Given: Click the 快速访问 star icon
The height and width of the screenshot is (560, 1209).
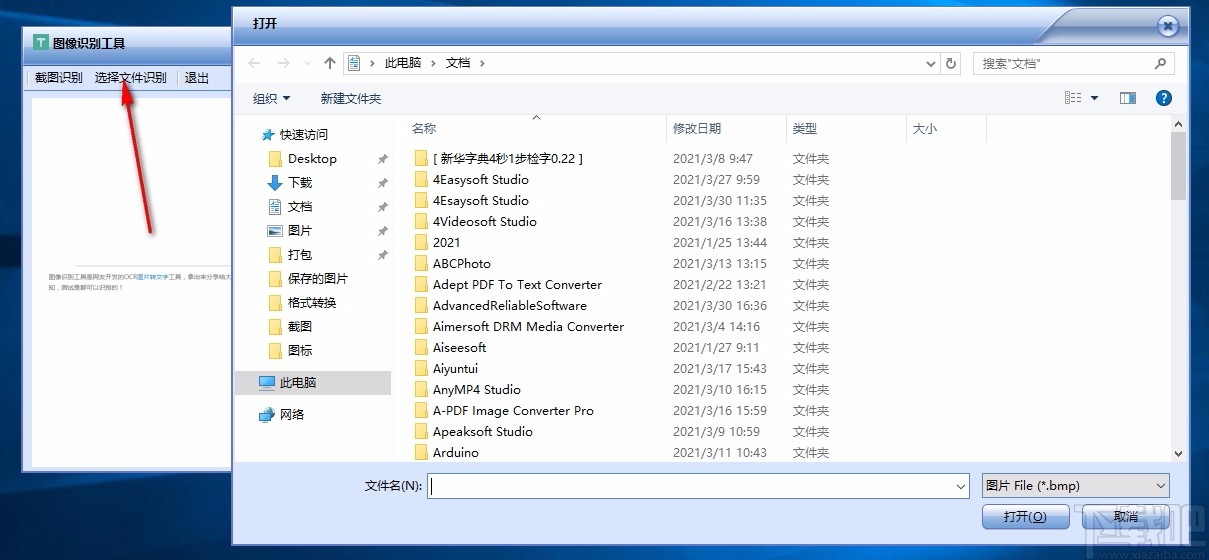Looking at the screenshot, I should (268, 135).
